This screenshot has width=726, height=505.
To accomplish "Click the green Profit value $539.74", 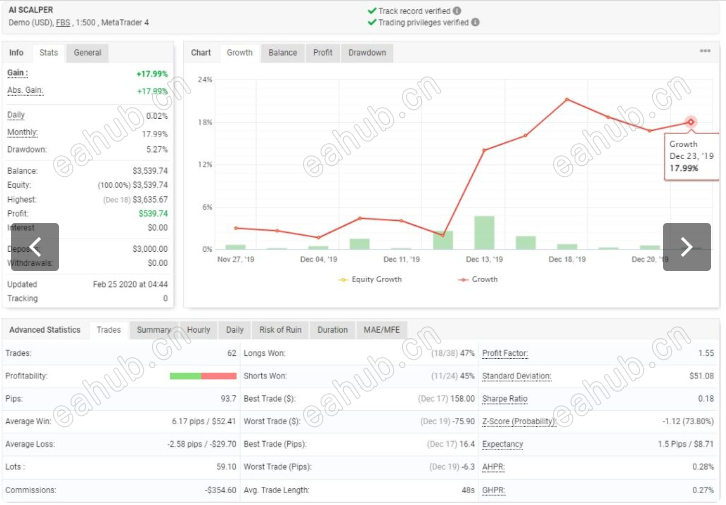I will click(153, 213).
